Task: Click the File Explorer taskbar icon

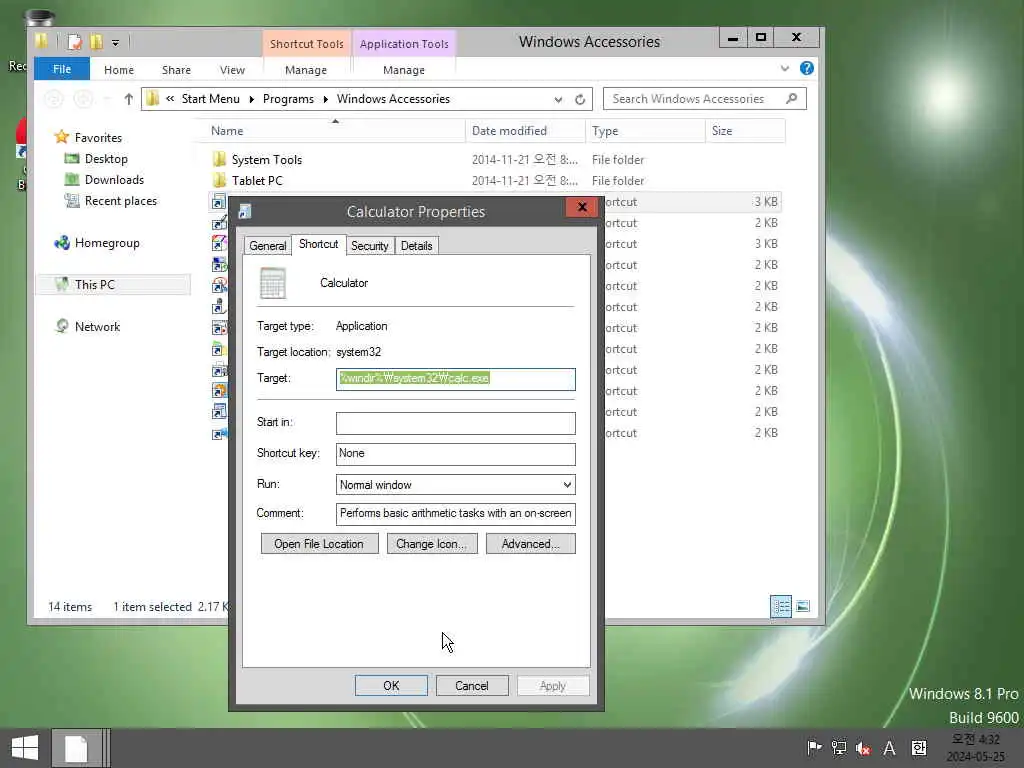Action: [x=77, y=748]
